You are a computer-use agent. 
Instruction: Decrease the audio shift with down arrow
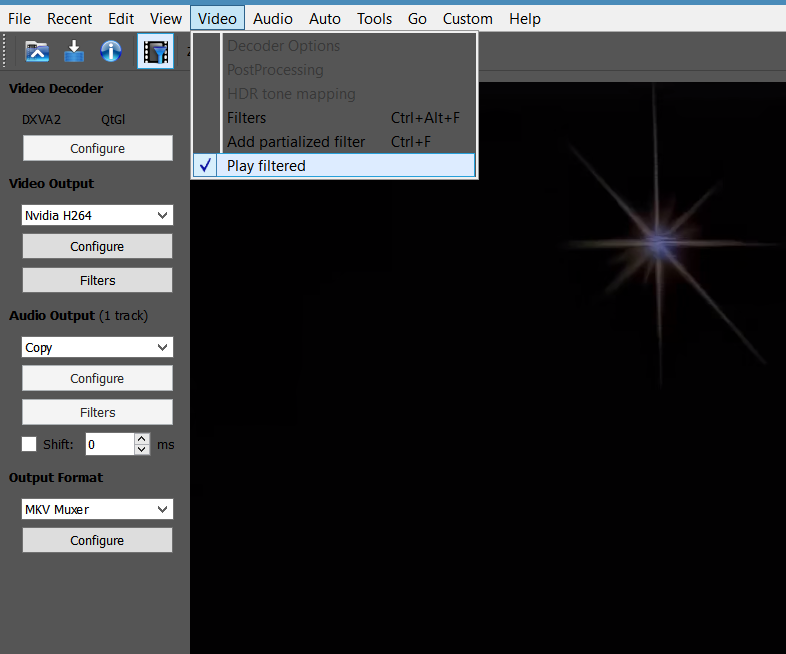[x=142, y=450]
